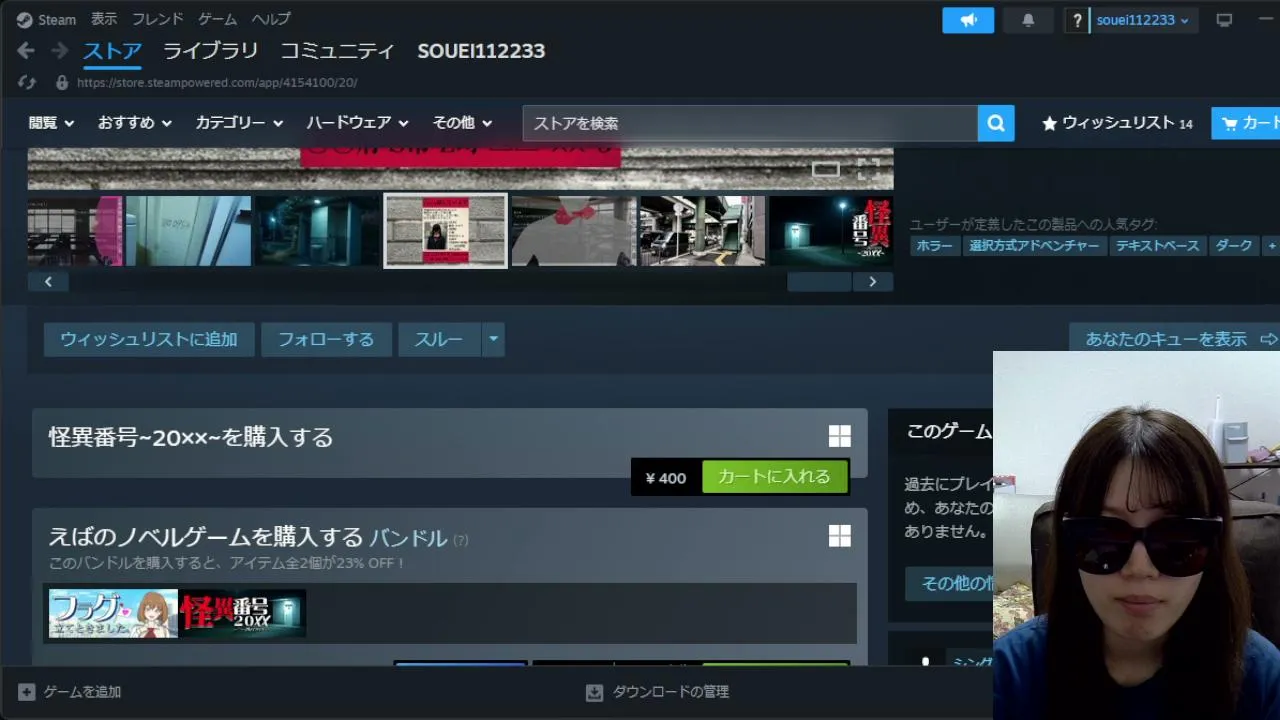Select the dark blue corridor thumbnail
Screen dimensions: 1280x720
click(317, 231)
